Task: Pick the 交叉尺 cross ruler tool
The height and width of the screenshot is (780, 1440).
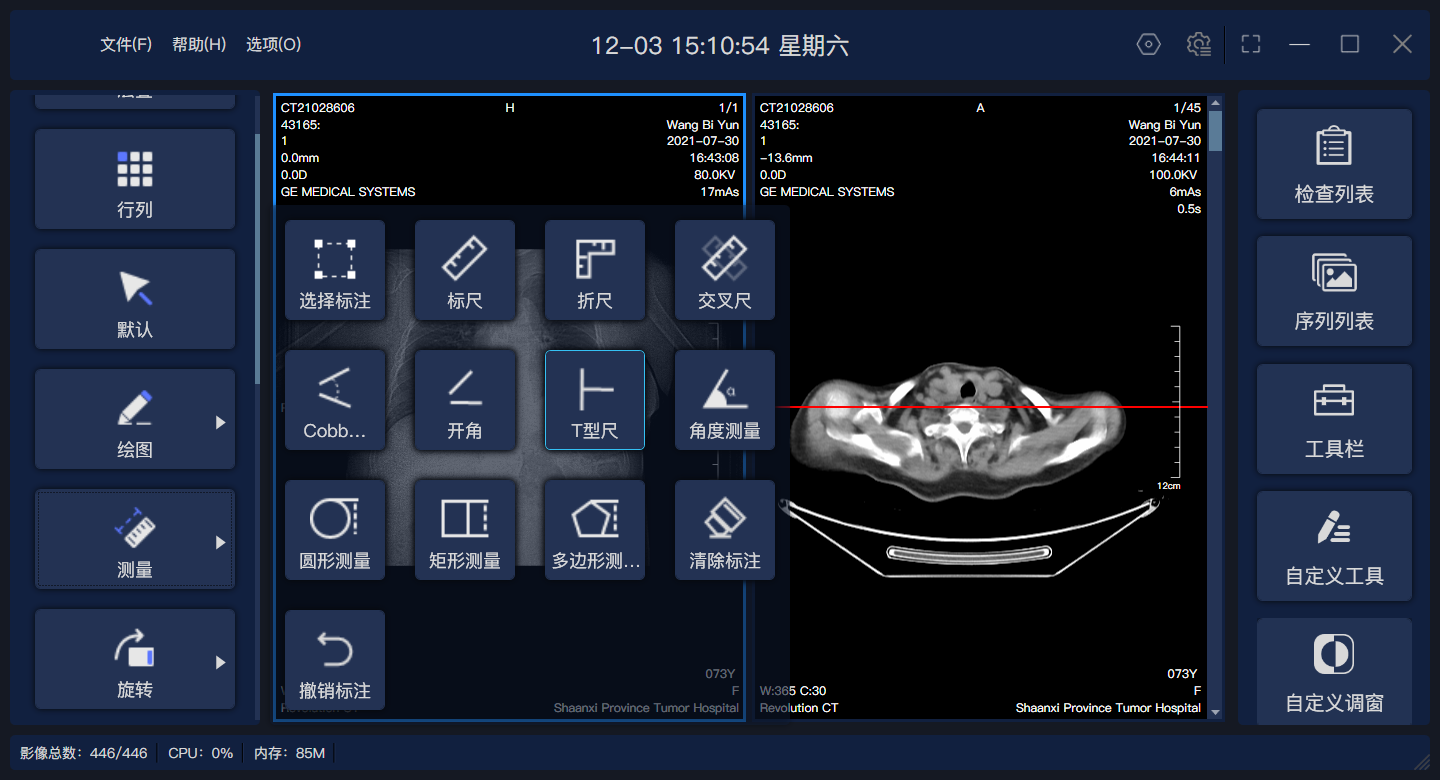Action: pyautogui.click(x=725, y=270)
